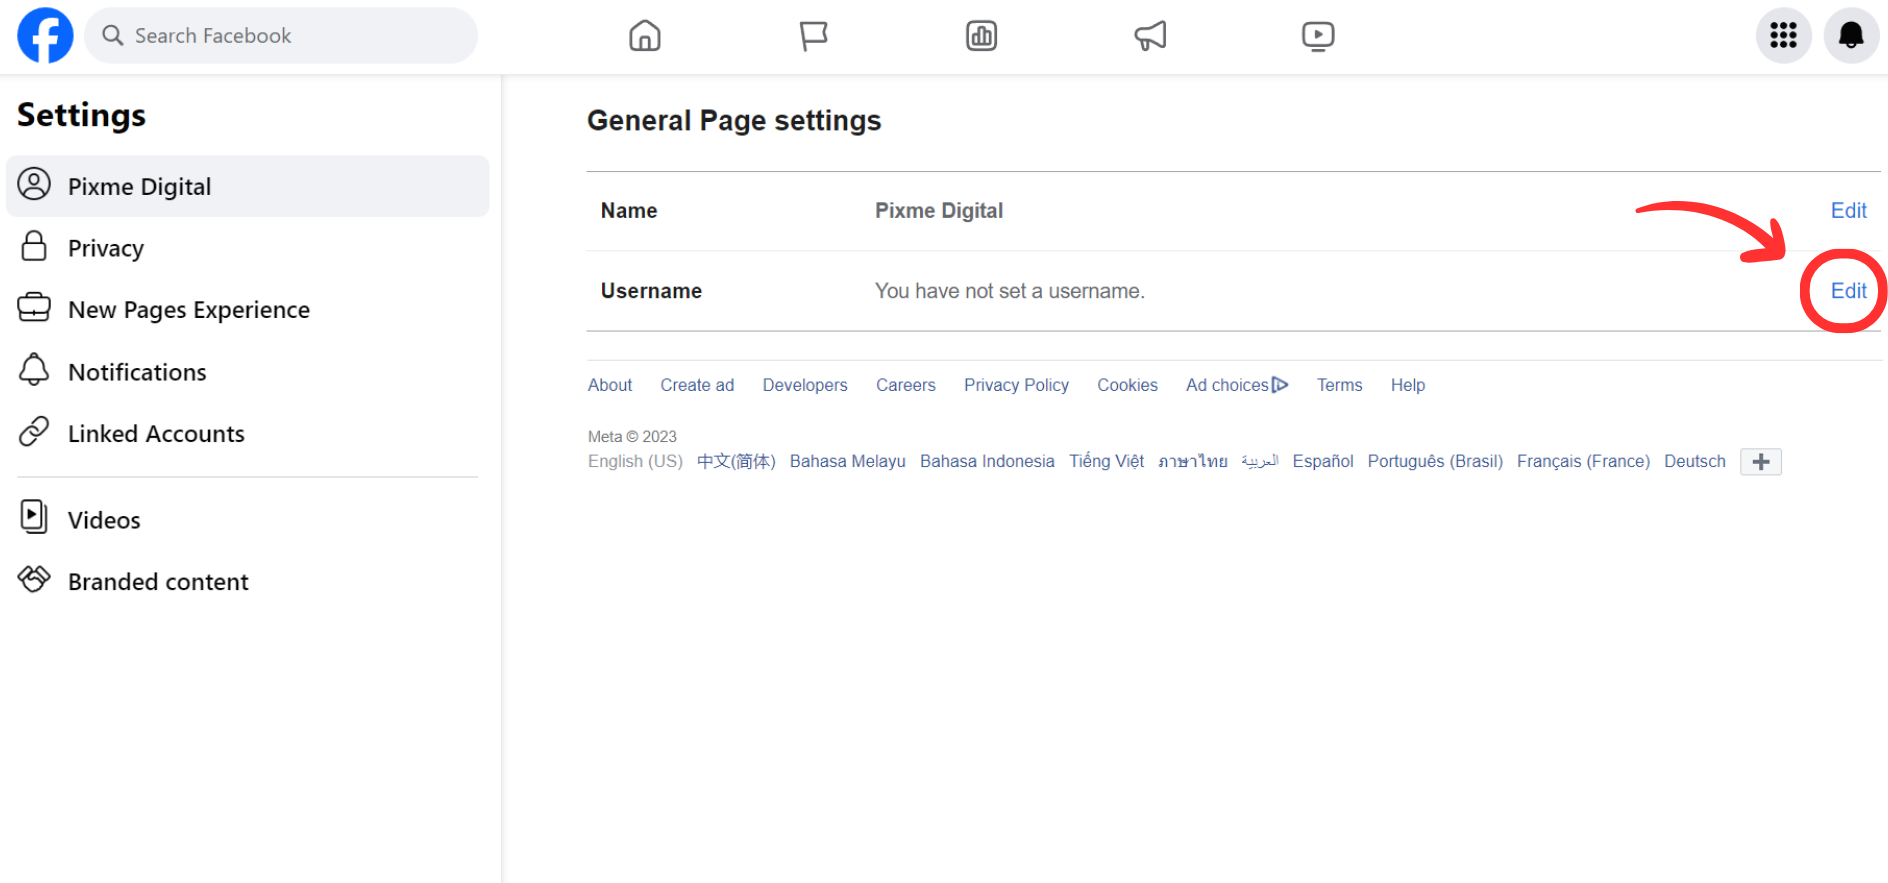Screen dimensions: 1888x883
Task: Edit the Username setting
Action: 1848,291
